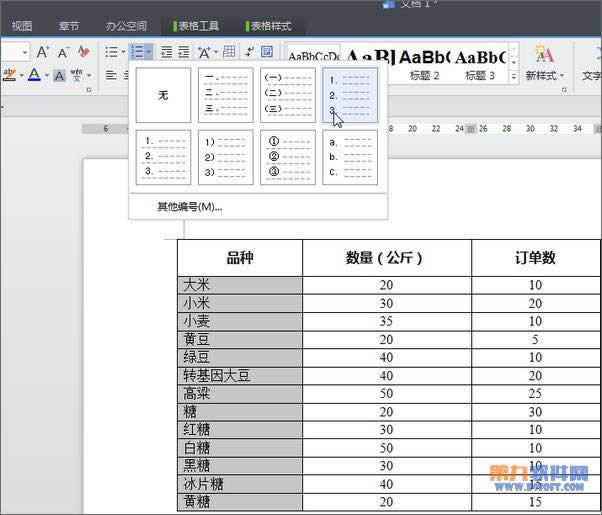Select the circled-number ①②③ numbering style

(286, 157)
